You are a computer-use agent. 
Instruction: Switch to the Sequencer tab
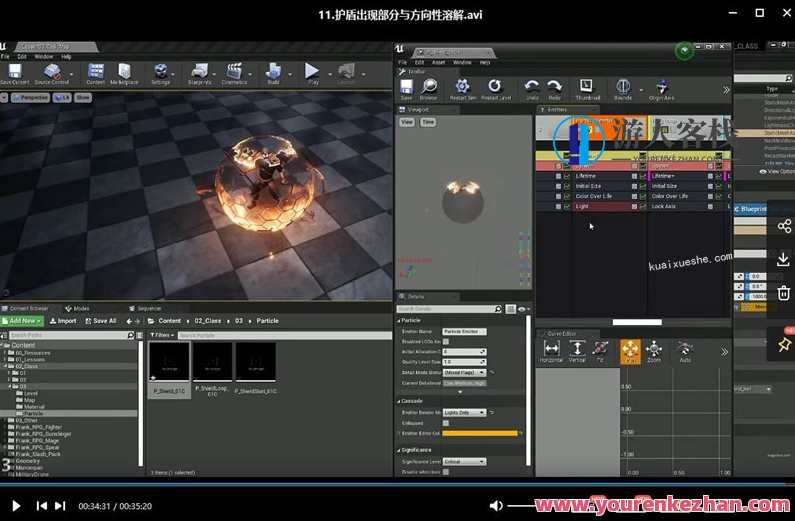point(145,308)
